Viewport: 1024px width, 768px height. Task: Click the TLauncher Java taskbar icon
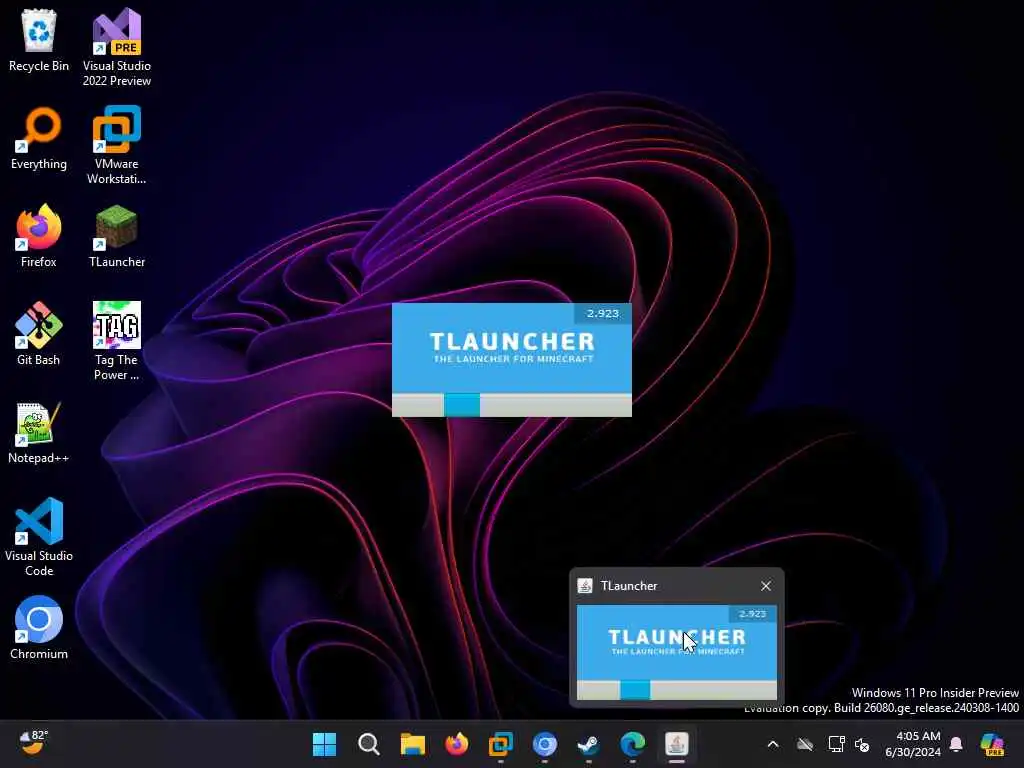pyautogui.click(x=677, y=744)
